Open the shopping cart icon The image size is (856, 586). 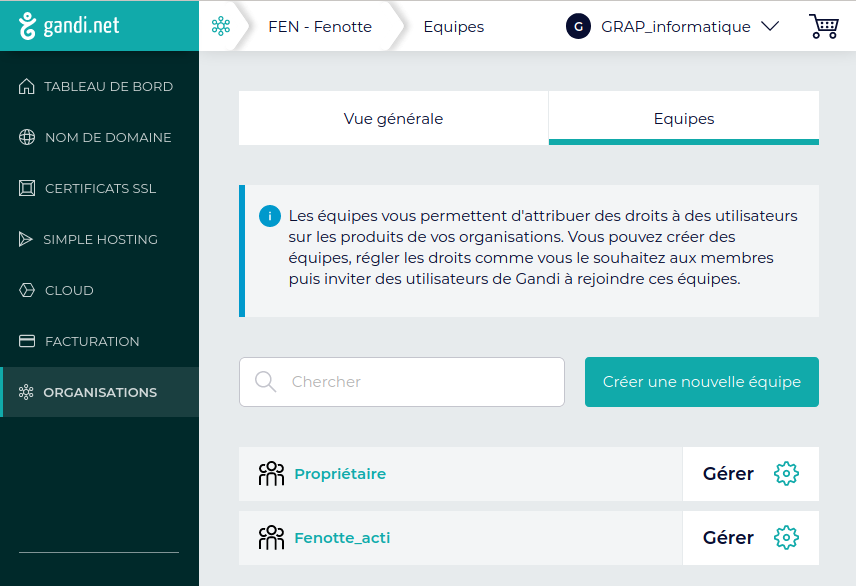[x=823, y=27]
